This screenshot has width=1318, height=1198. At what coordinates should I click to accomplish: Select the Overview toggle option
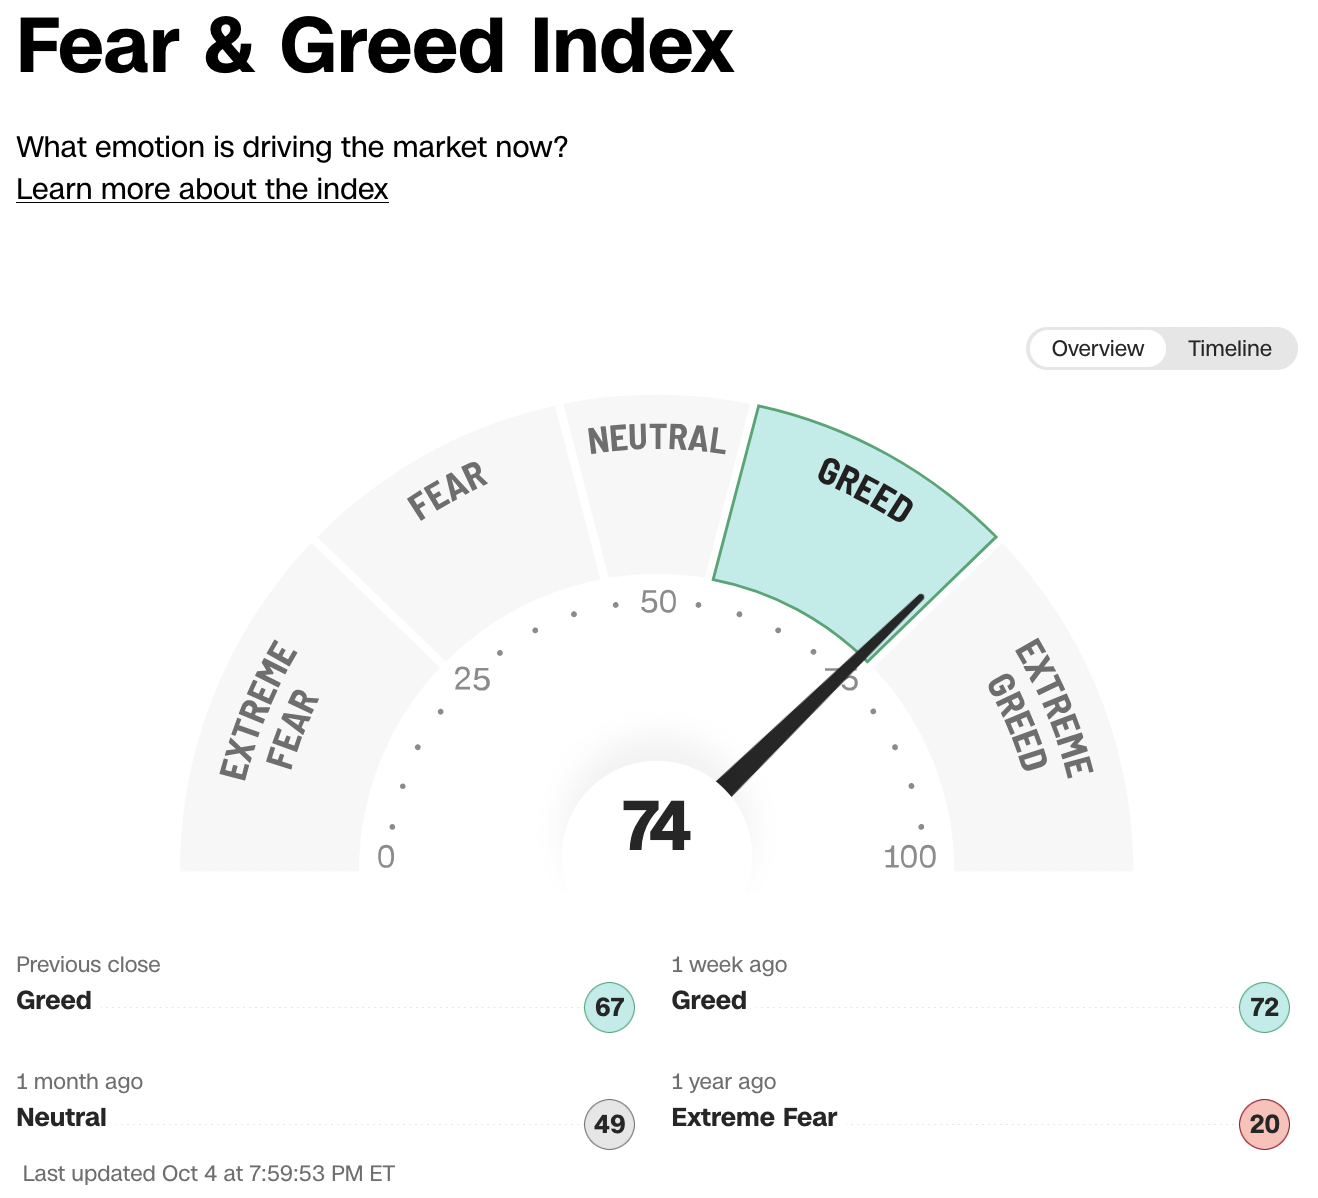coord(1097,349)
